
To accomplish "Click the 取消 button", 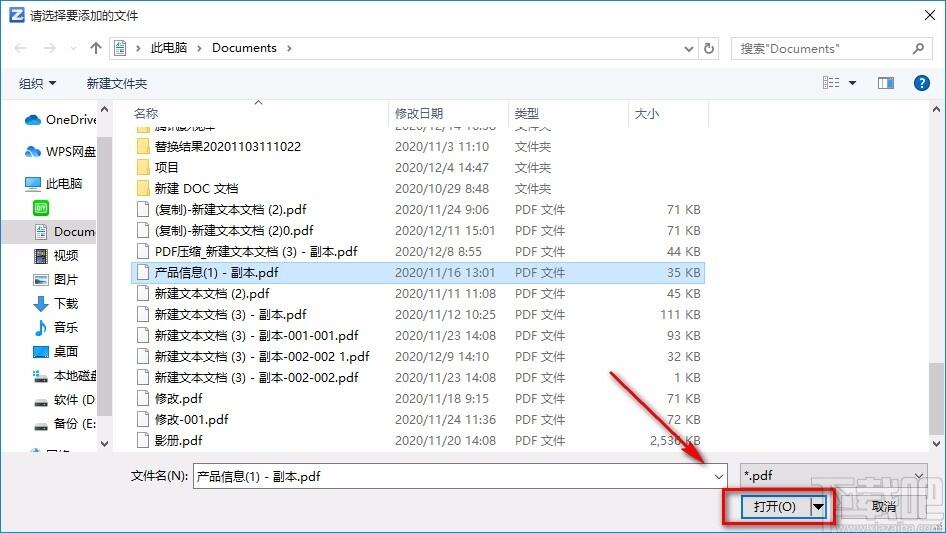I will (884, 507).
